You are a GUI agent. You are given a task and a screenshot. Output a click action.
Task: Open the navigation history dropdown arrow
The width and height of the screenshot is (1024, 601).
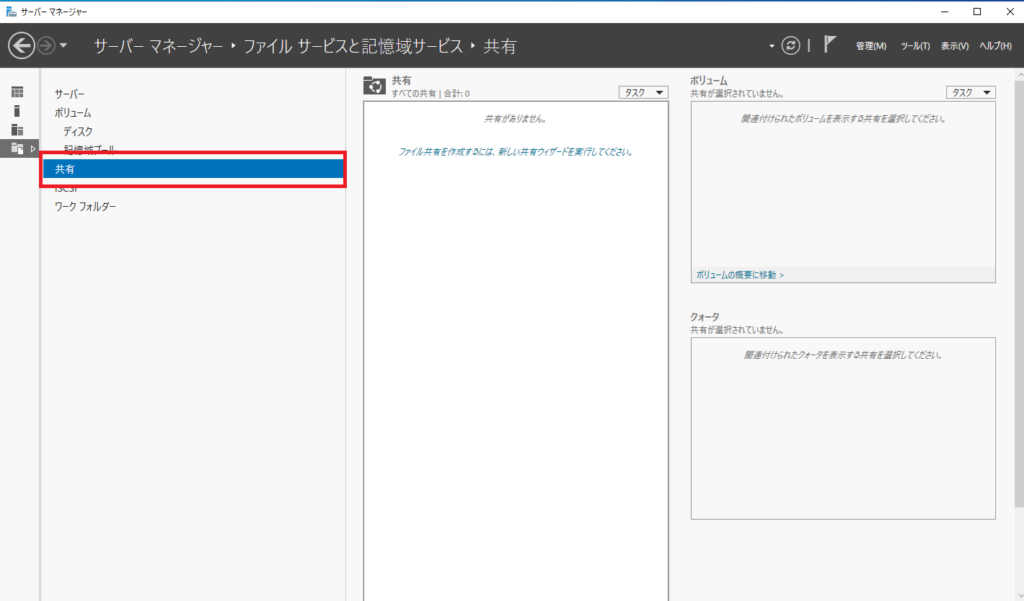click(64, 46)
